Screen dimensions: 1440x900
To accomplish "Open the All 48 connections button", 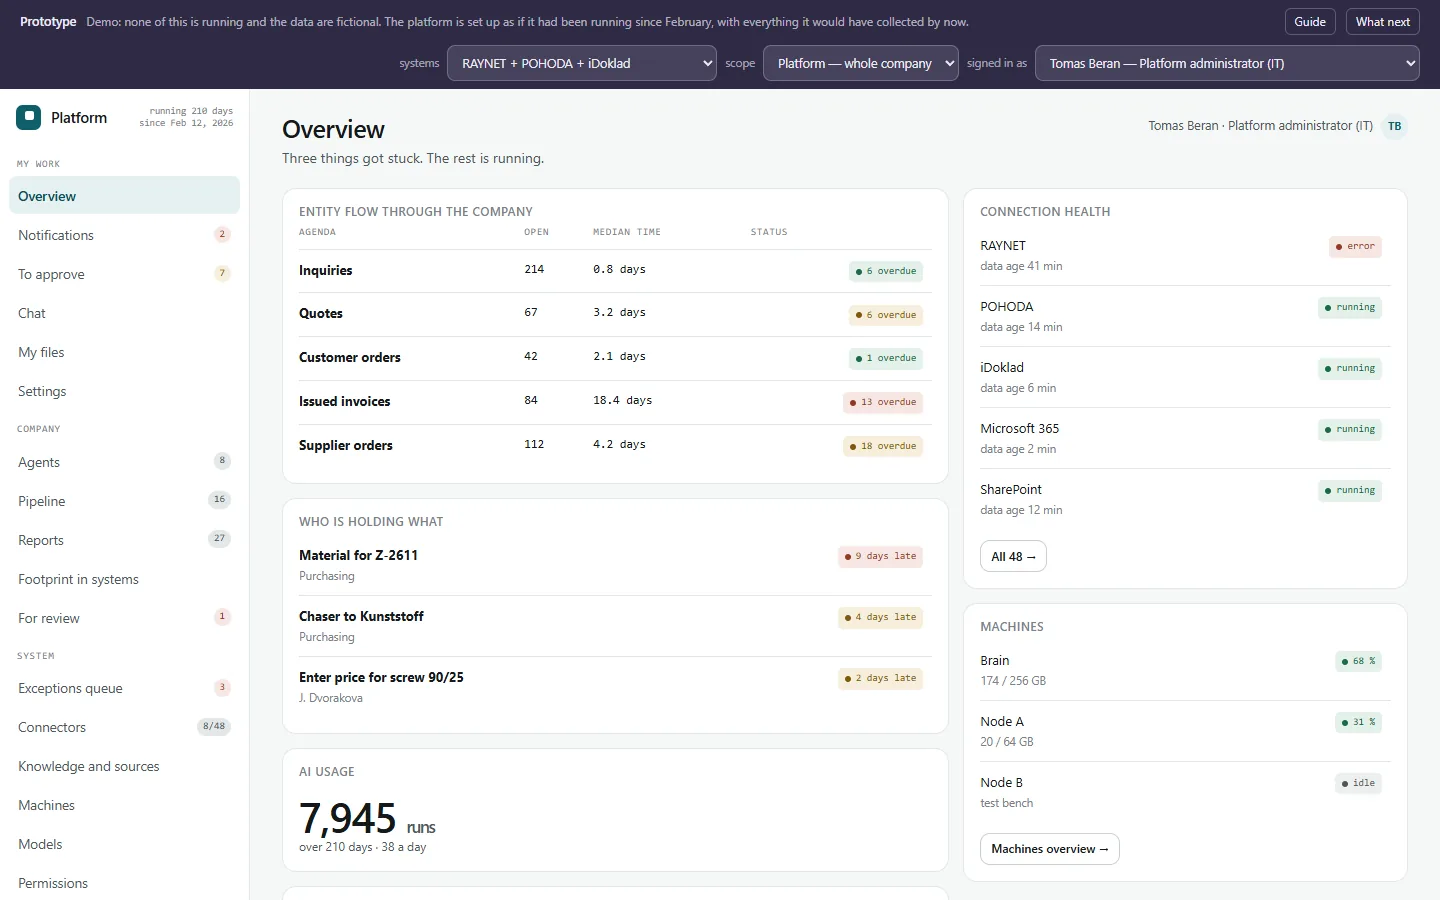I will pyautogui.click(x=1013, y=556).
